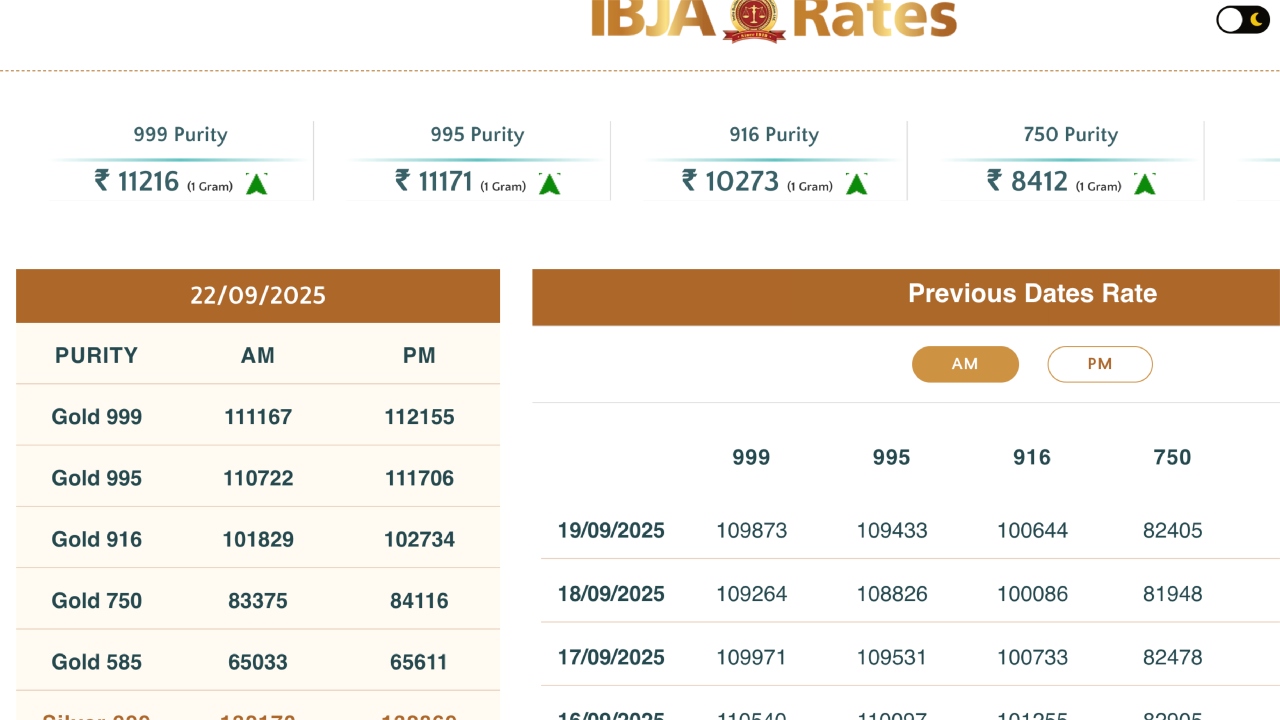Image resolution: width=1280 pixels, height=720 pixels.
Task: Click green up arrow for 995 Purity
Action: click(549, 184)
